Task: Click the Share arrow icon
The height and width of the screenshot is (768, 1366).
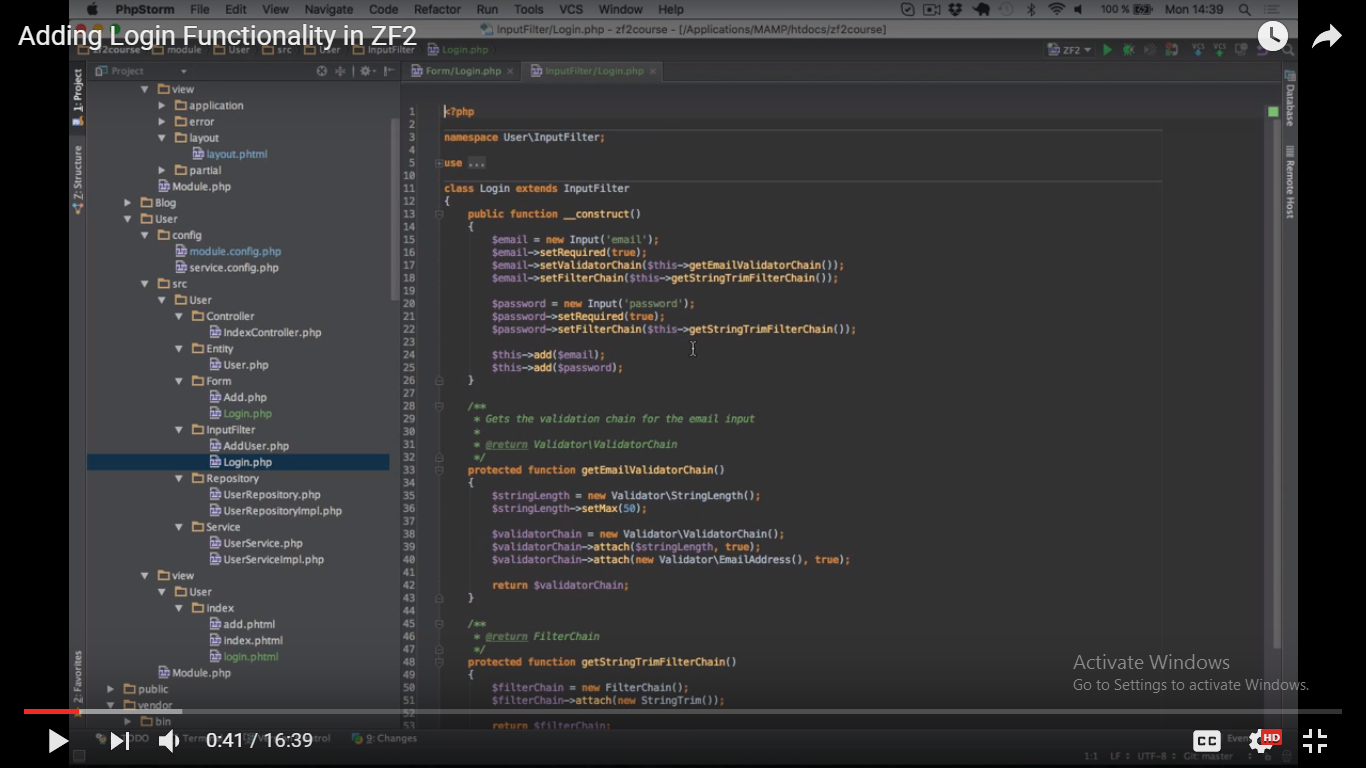Action: click(1326, 37)
